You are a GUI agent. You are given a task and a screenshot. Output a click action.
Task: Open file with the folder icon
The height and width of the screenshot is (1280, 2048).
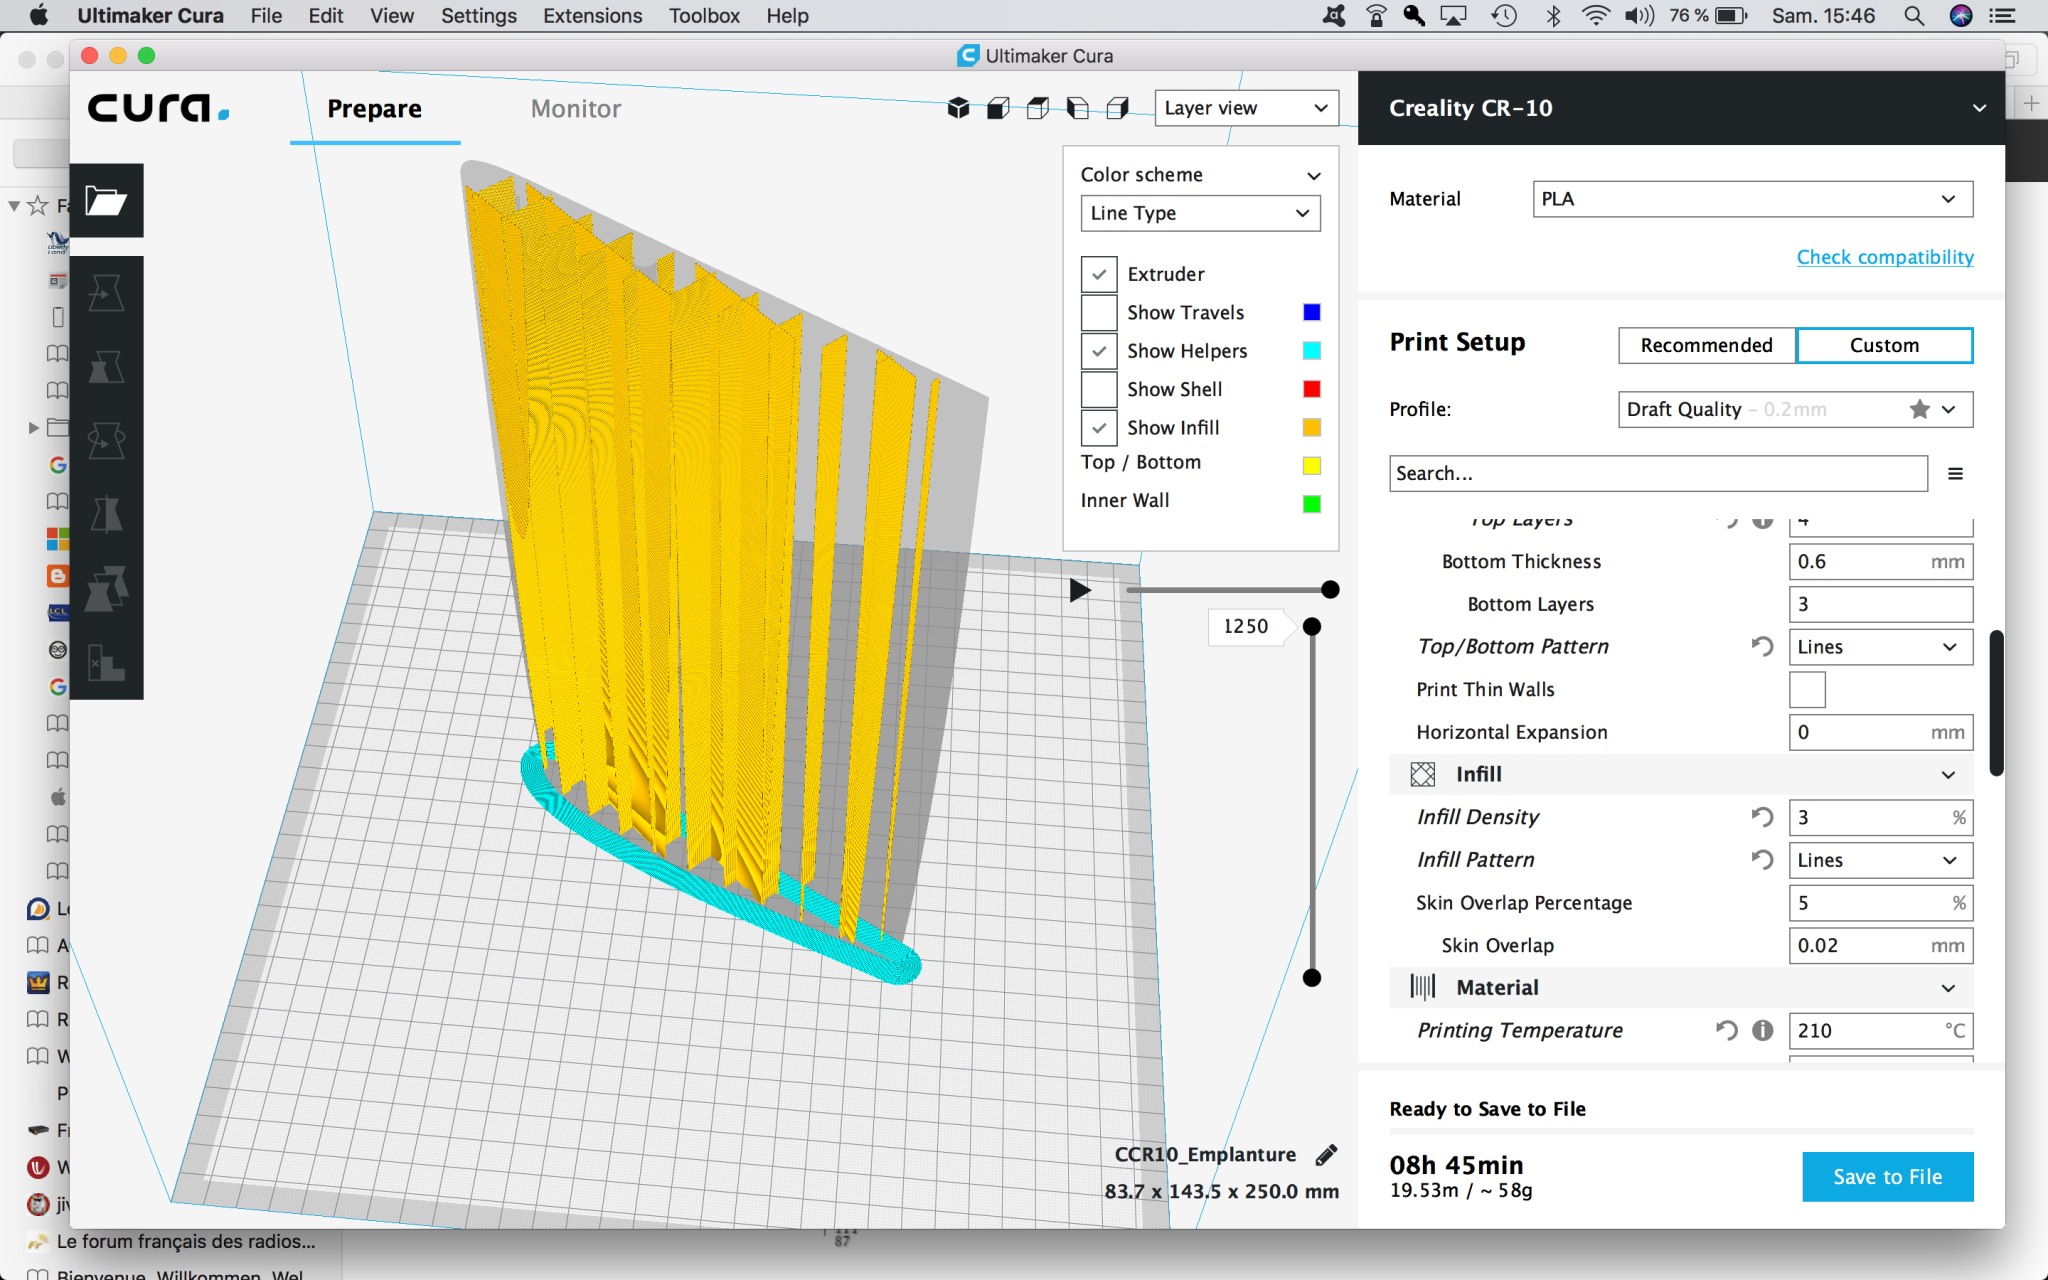106,201
